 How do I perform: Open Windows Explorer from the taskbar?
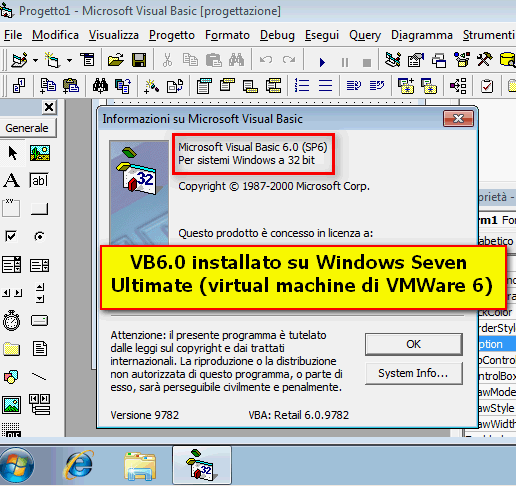[140, 466]
